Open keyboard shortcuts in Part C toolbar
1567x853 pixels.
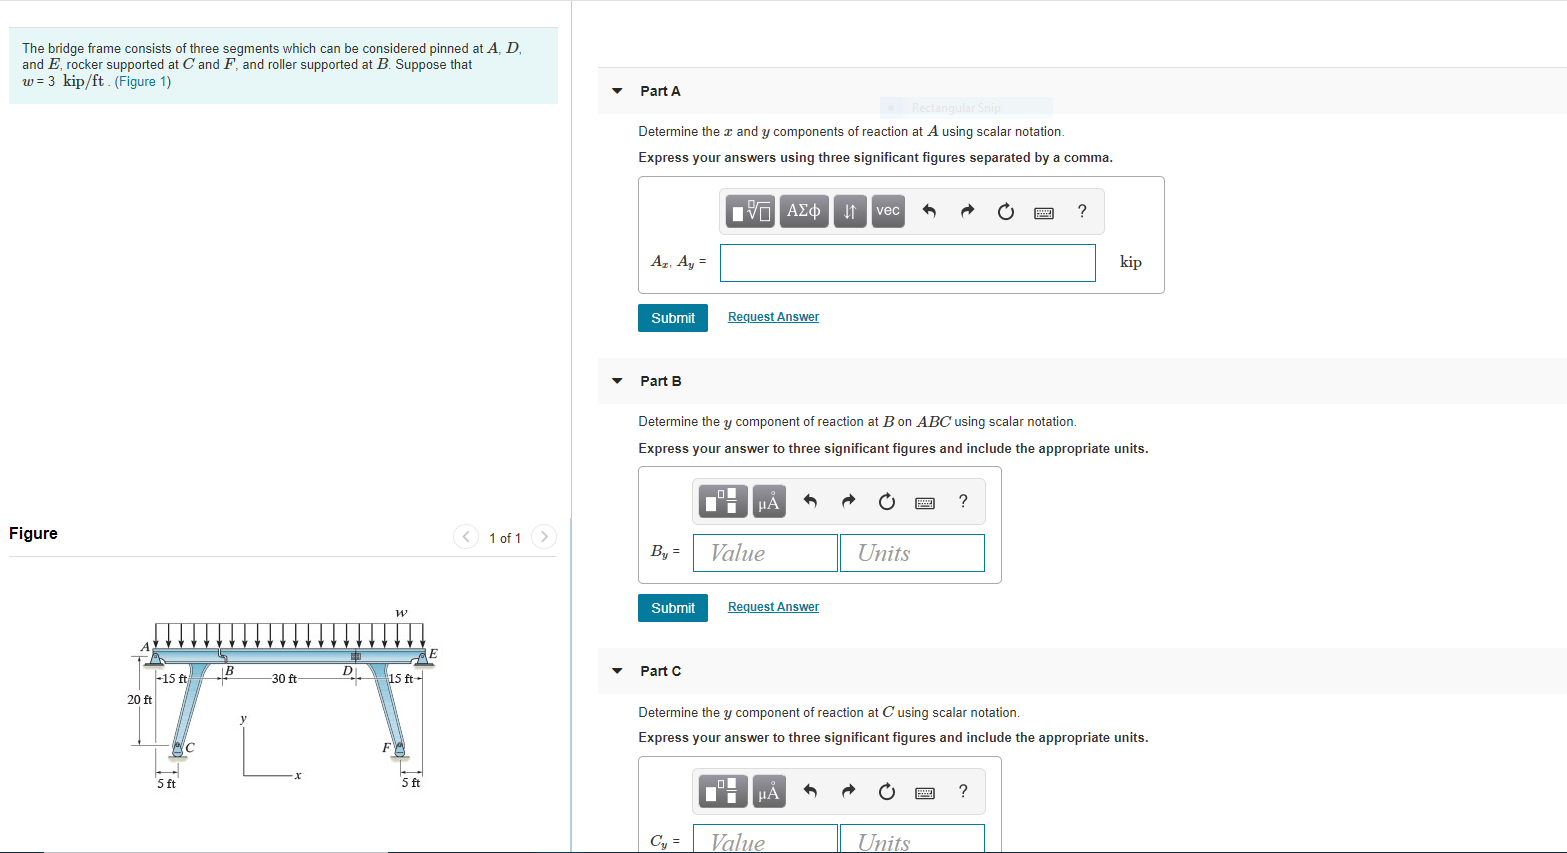[x=925, y=792]
